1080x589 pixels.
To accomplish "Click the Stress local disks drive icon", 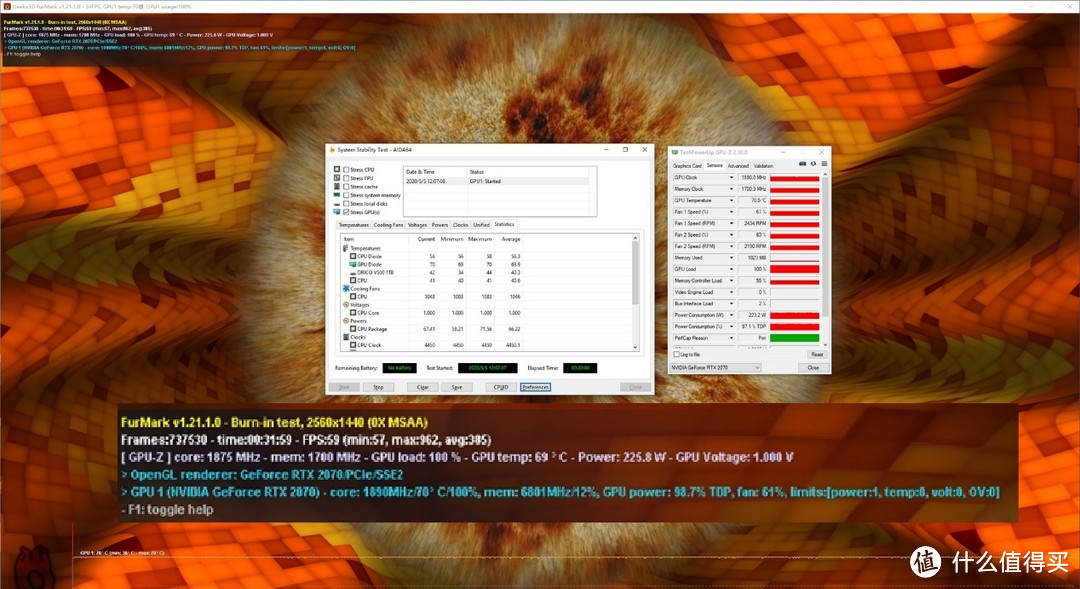I will click(x=337, y=204).
